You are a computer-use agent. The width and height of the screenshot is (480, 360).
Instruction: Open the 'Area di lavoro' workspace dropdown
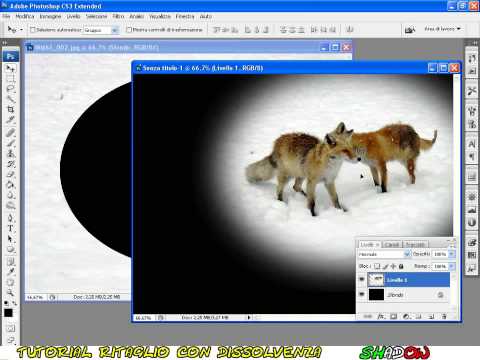click(x=442, y=29)
